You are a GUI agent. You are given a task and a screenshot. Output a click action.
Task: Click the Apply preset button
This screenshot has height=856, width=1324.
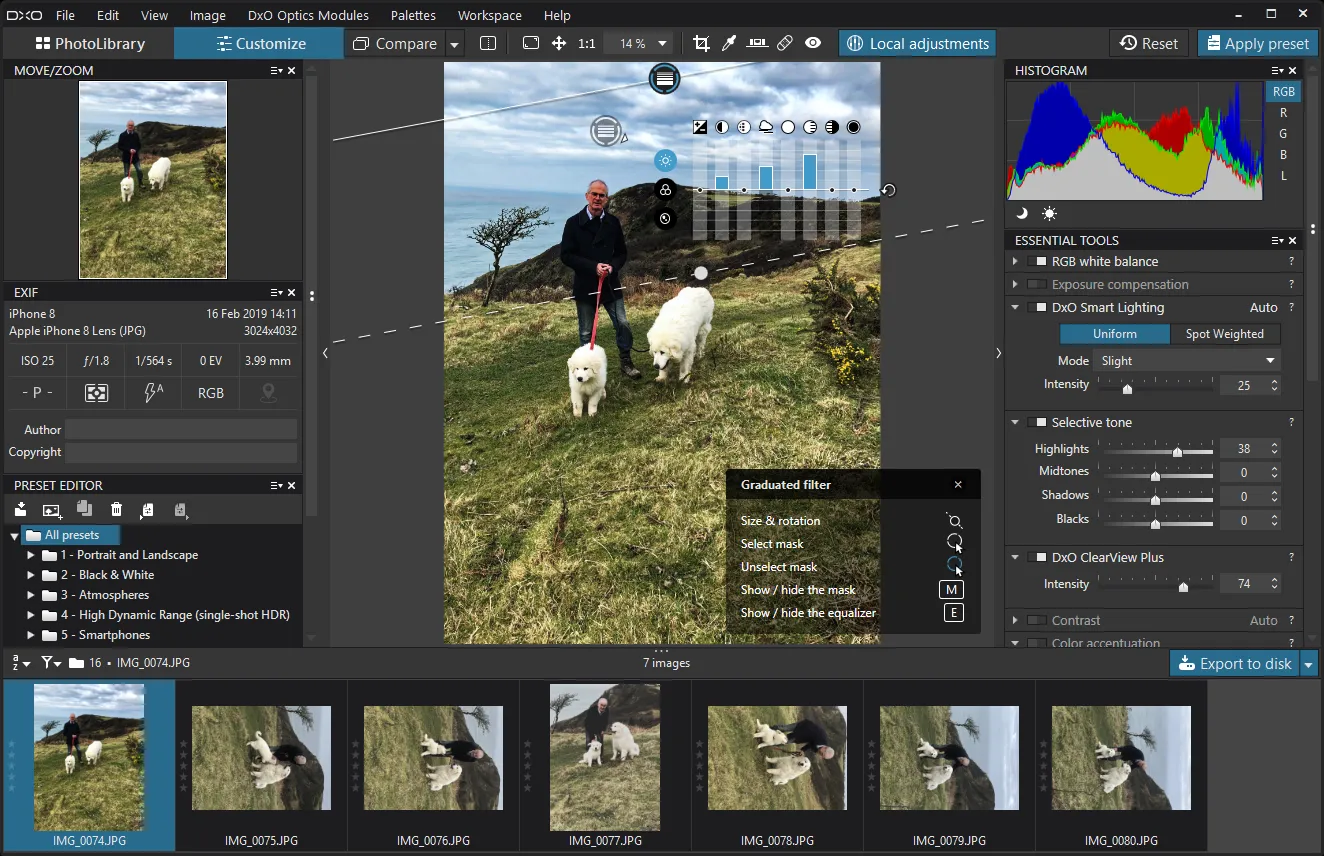(1257, 44)
